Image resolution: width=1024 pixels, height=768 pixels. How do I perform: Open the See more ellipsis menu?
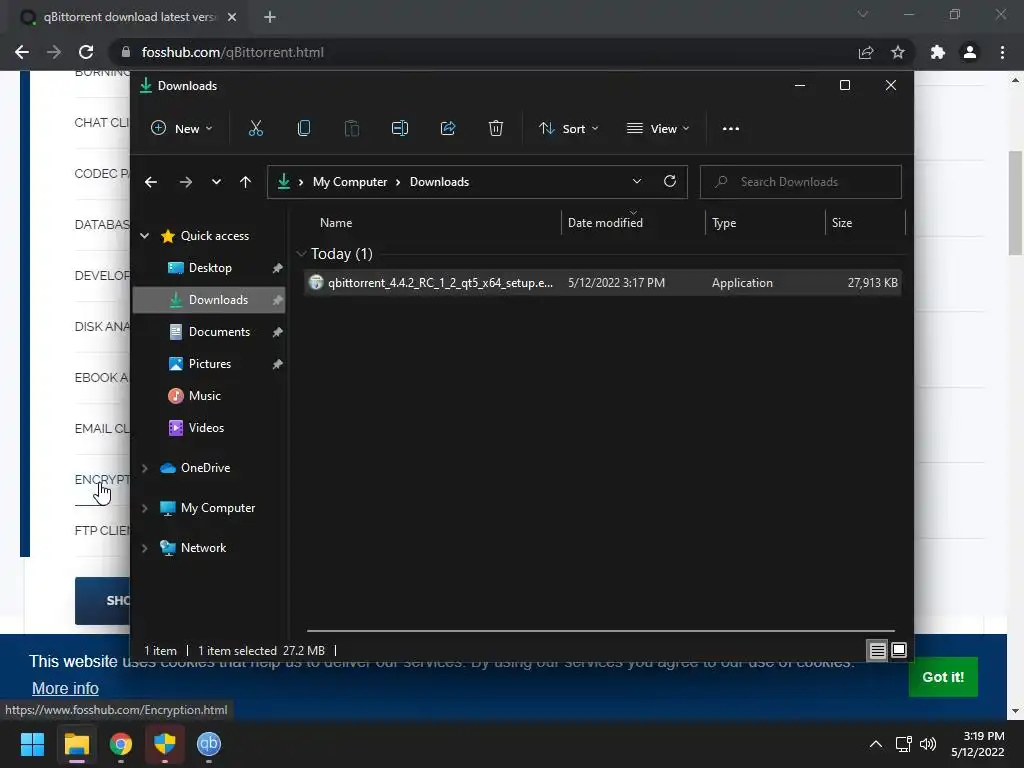click(731, 129)
